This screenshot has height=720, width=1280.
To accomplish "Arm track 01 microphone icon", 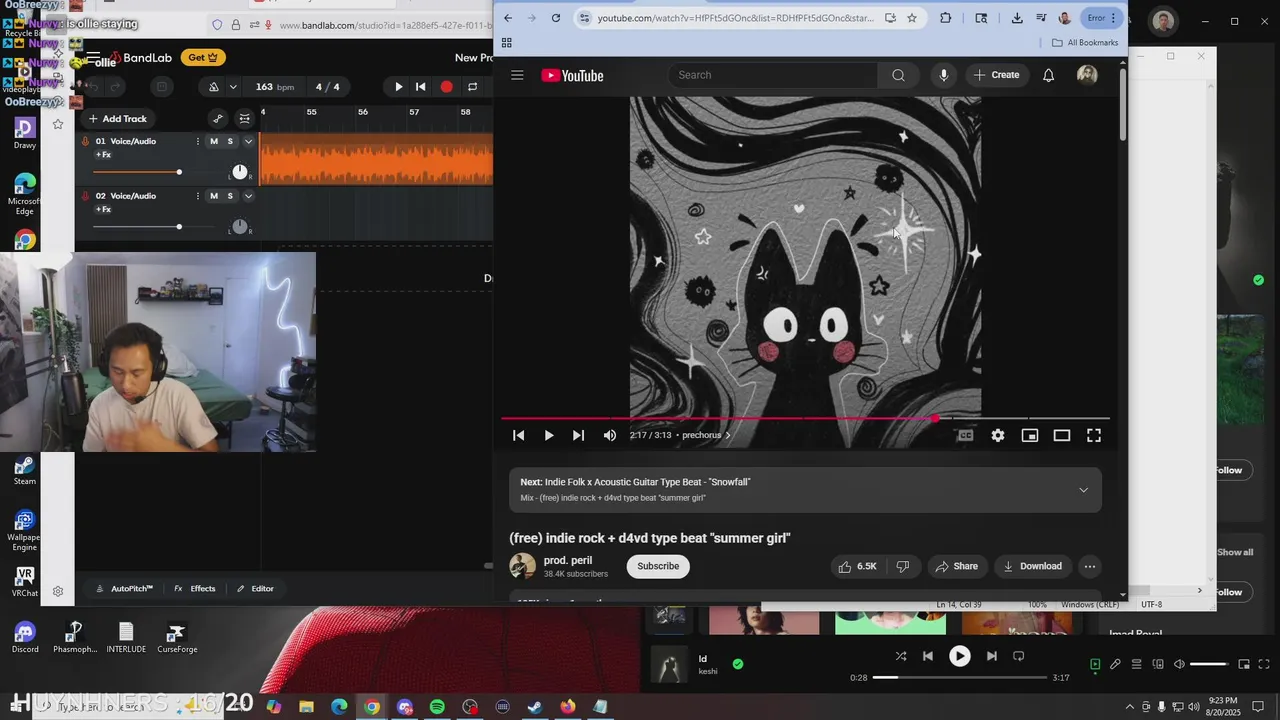I will pos(85,142).
